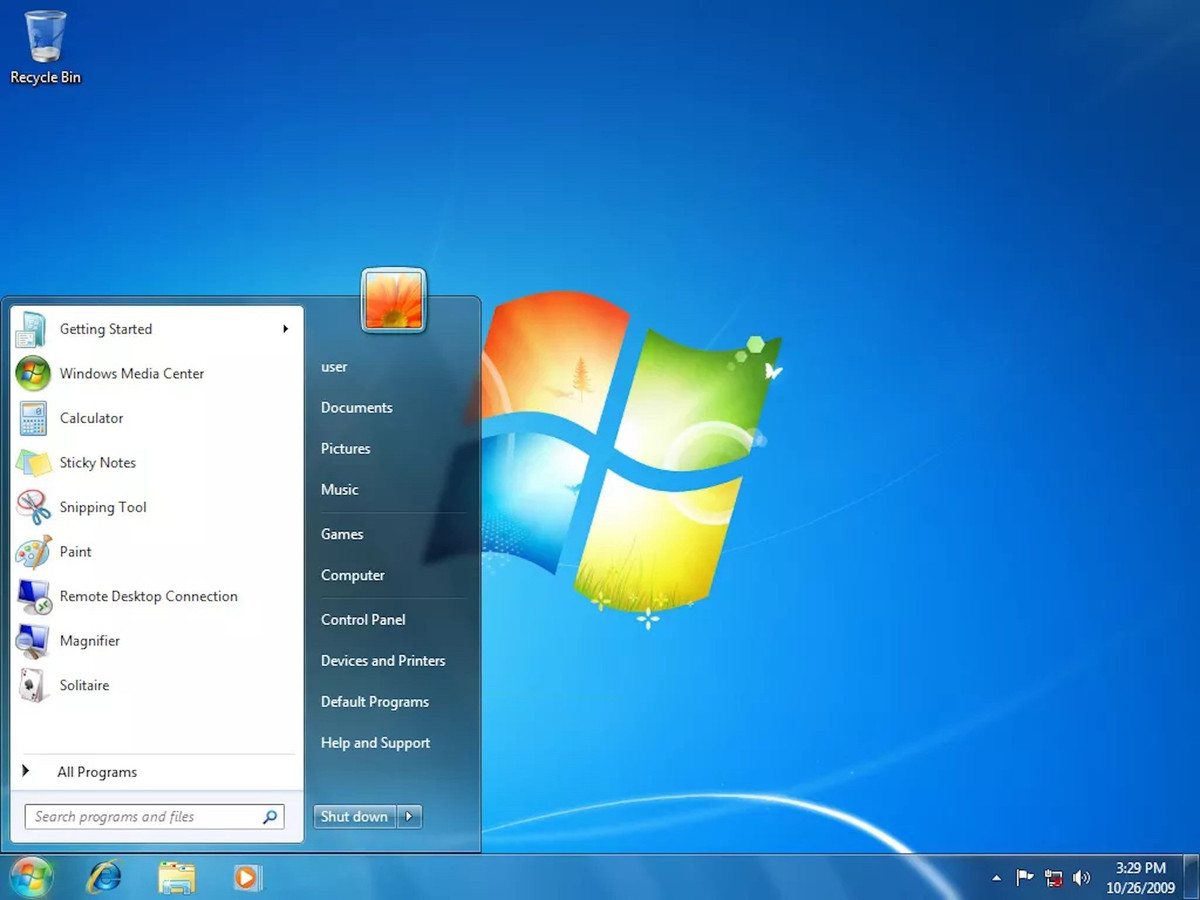Open Help and Support

(375, 742)
